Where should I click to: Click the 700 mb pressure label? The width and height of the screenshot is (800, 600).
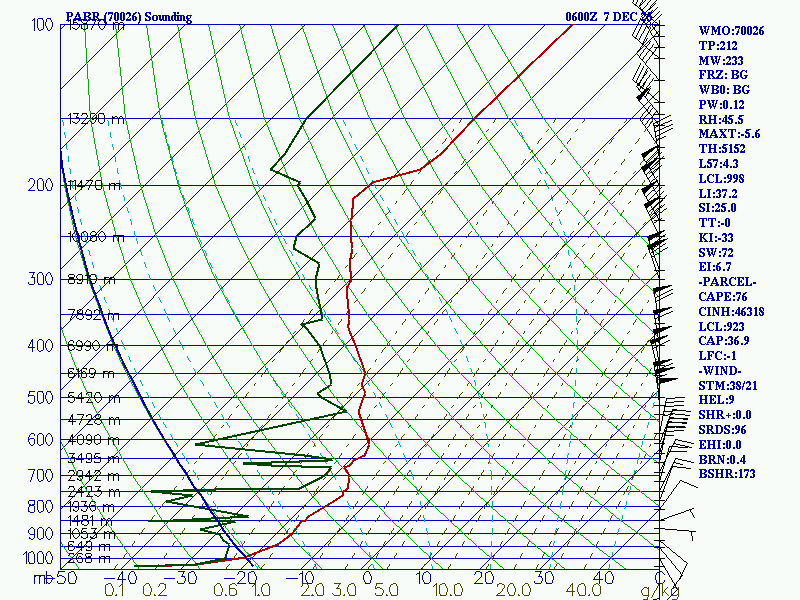(x=40, y=476)
